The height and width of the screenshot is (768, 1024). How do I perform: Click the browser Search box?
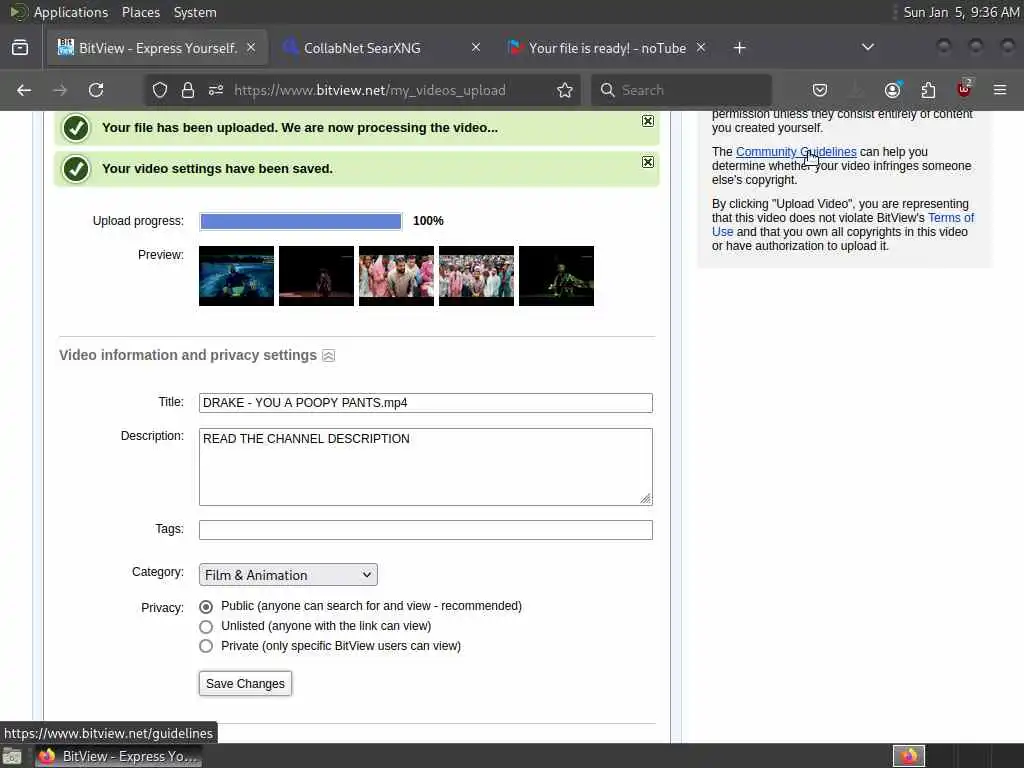pos(682,90)
